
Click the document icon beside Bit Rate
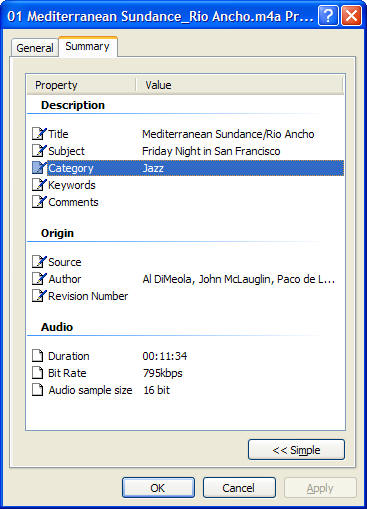tap(38, 373)
